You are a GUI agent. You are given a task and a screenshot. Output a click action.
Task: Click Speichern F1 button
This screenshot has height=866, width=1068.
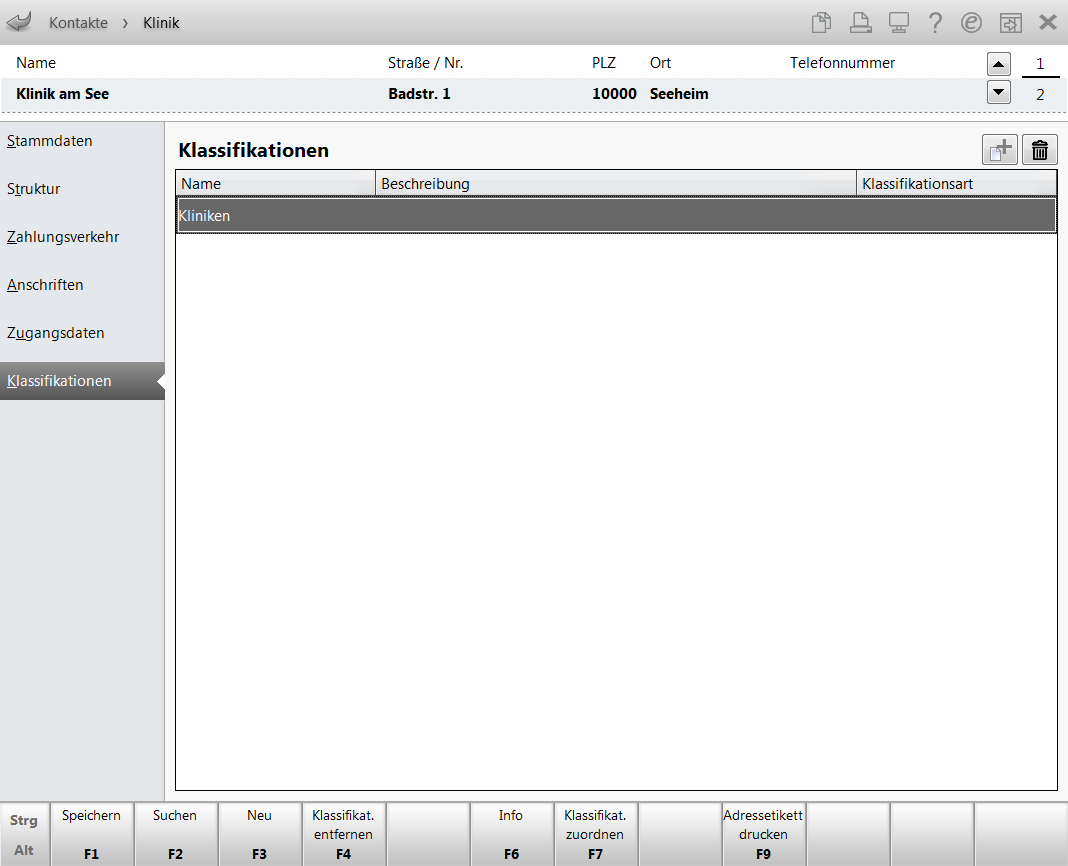pos(91,834)
